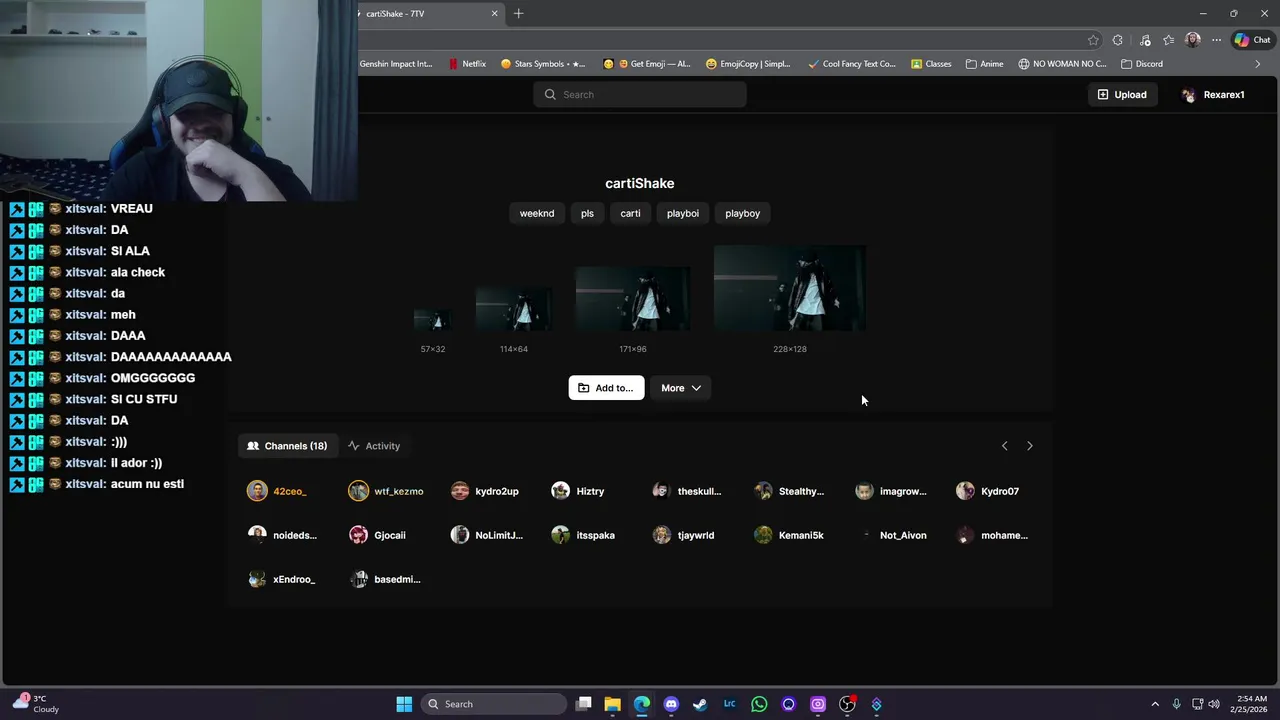This screenshot has height=720, width=1280.
Task: Open channel theskull...
Action: coord(686,491)
